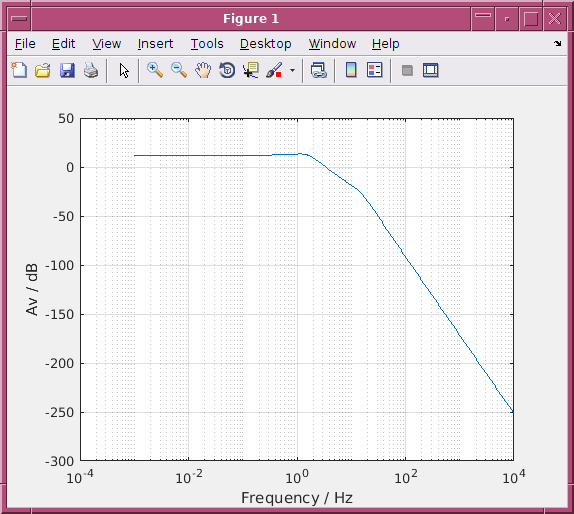This screenshot has width=574, height=514.
Task: Show plot tools and dock figure
Action: click(430, 70)
